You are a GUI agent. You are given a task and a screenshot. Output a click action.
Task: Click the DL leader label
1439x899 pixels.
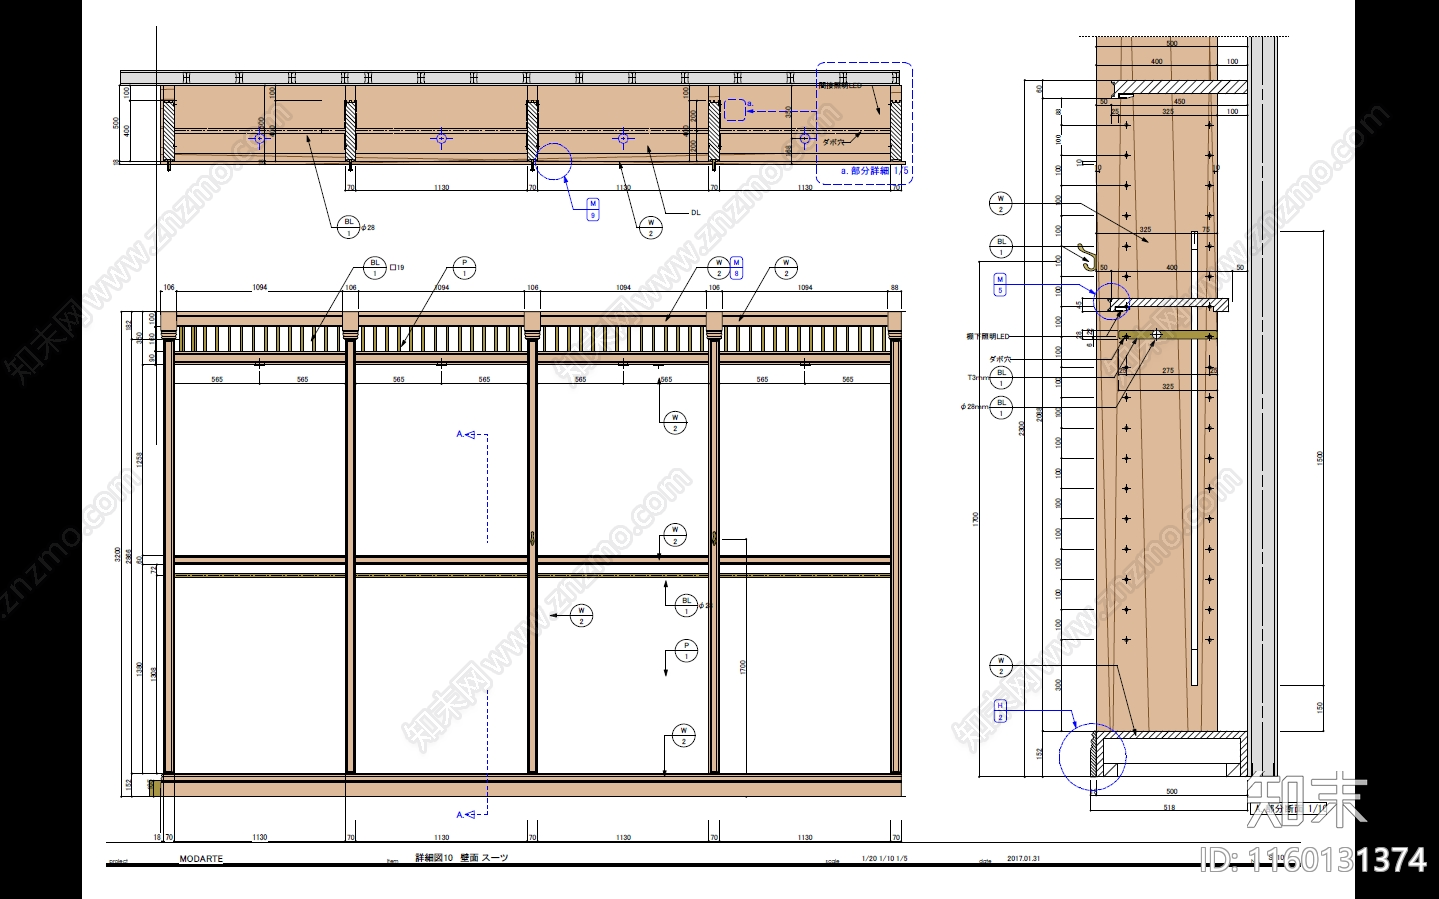[696, 213]
